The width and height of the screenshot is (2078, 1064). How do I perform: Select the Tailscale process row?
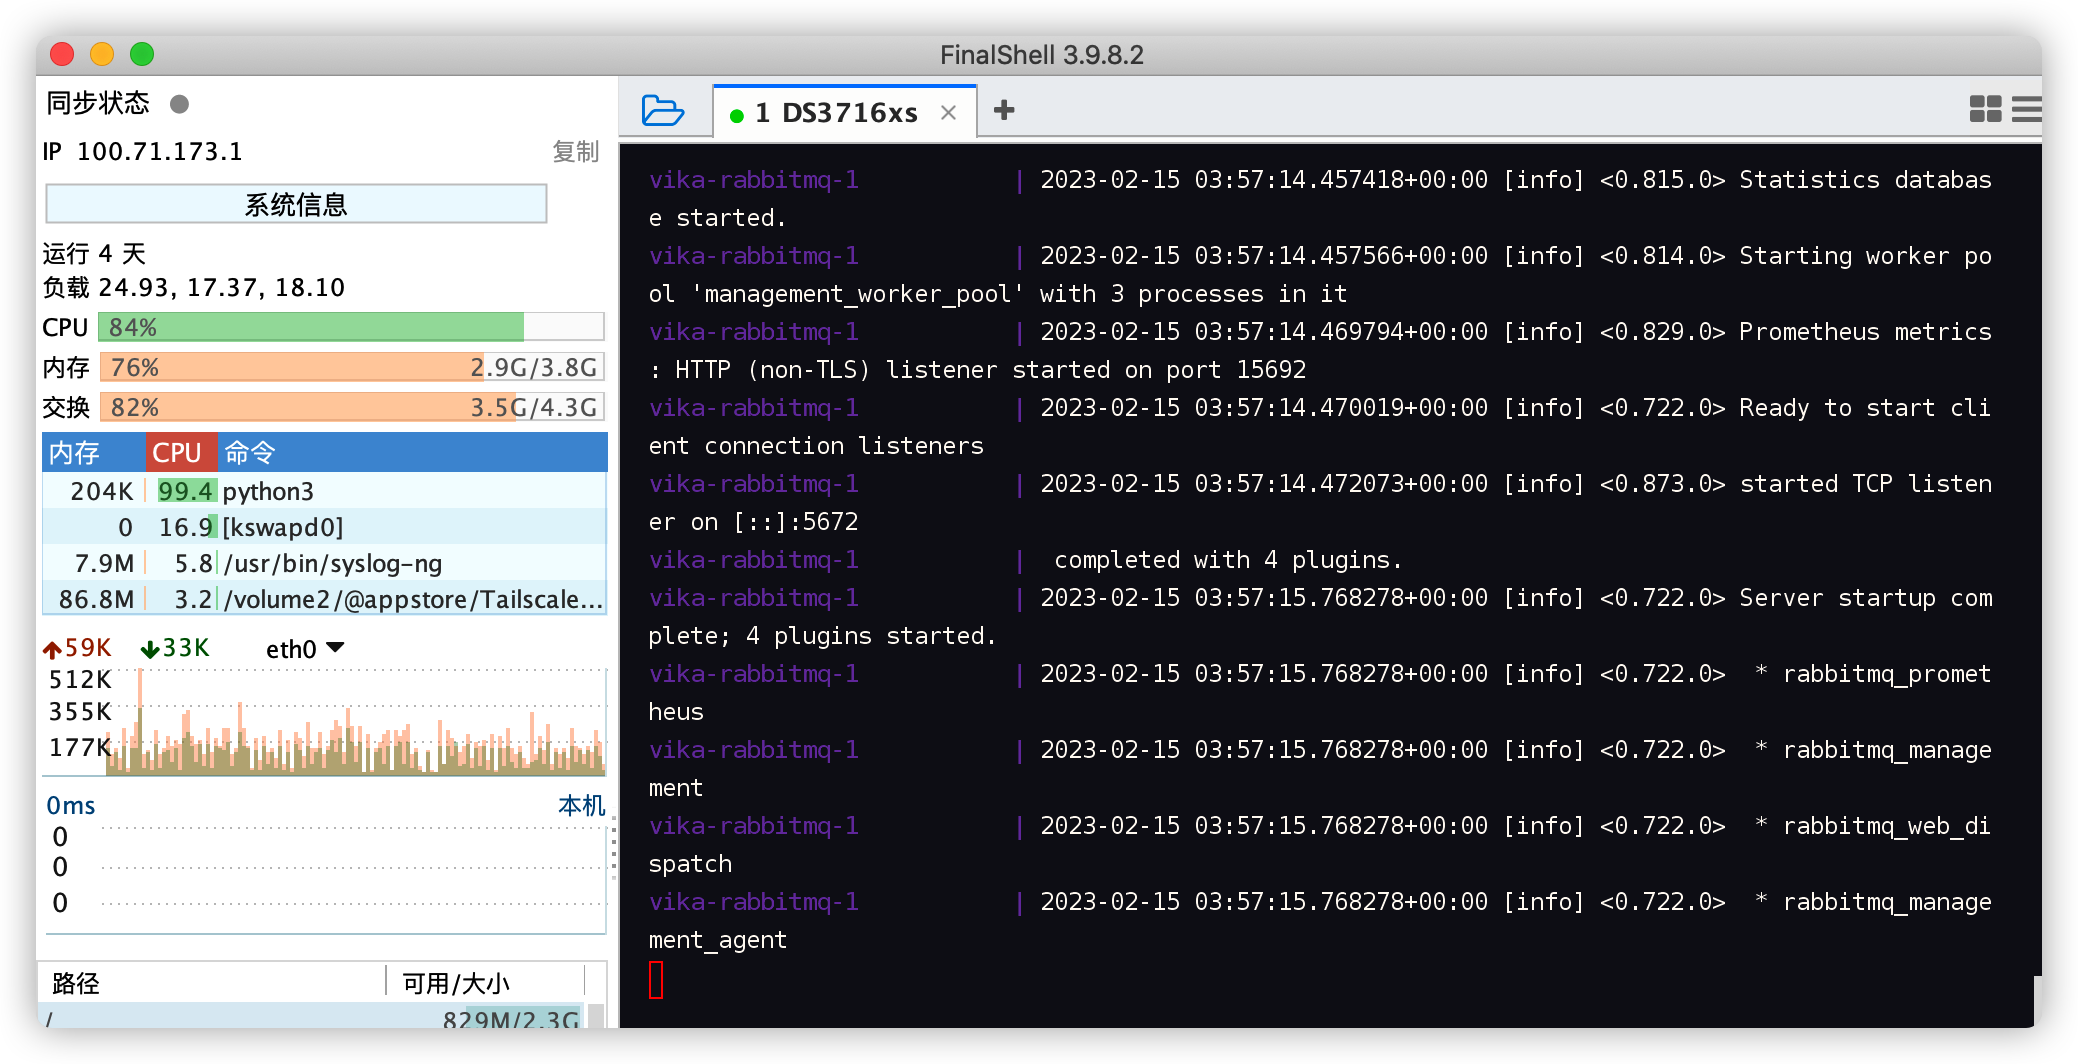coord(324,599)
